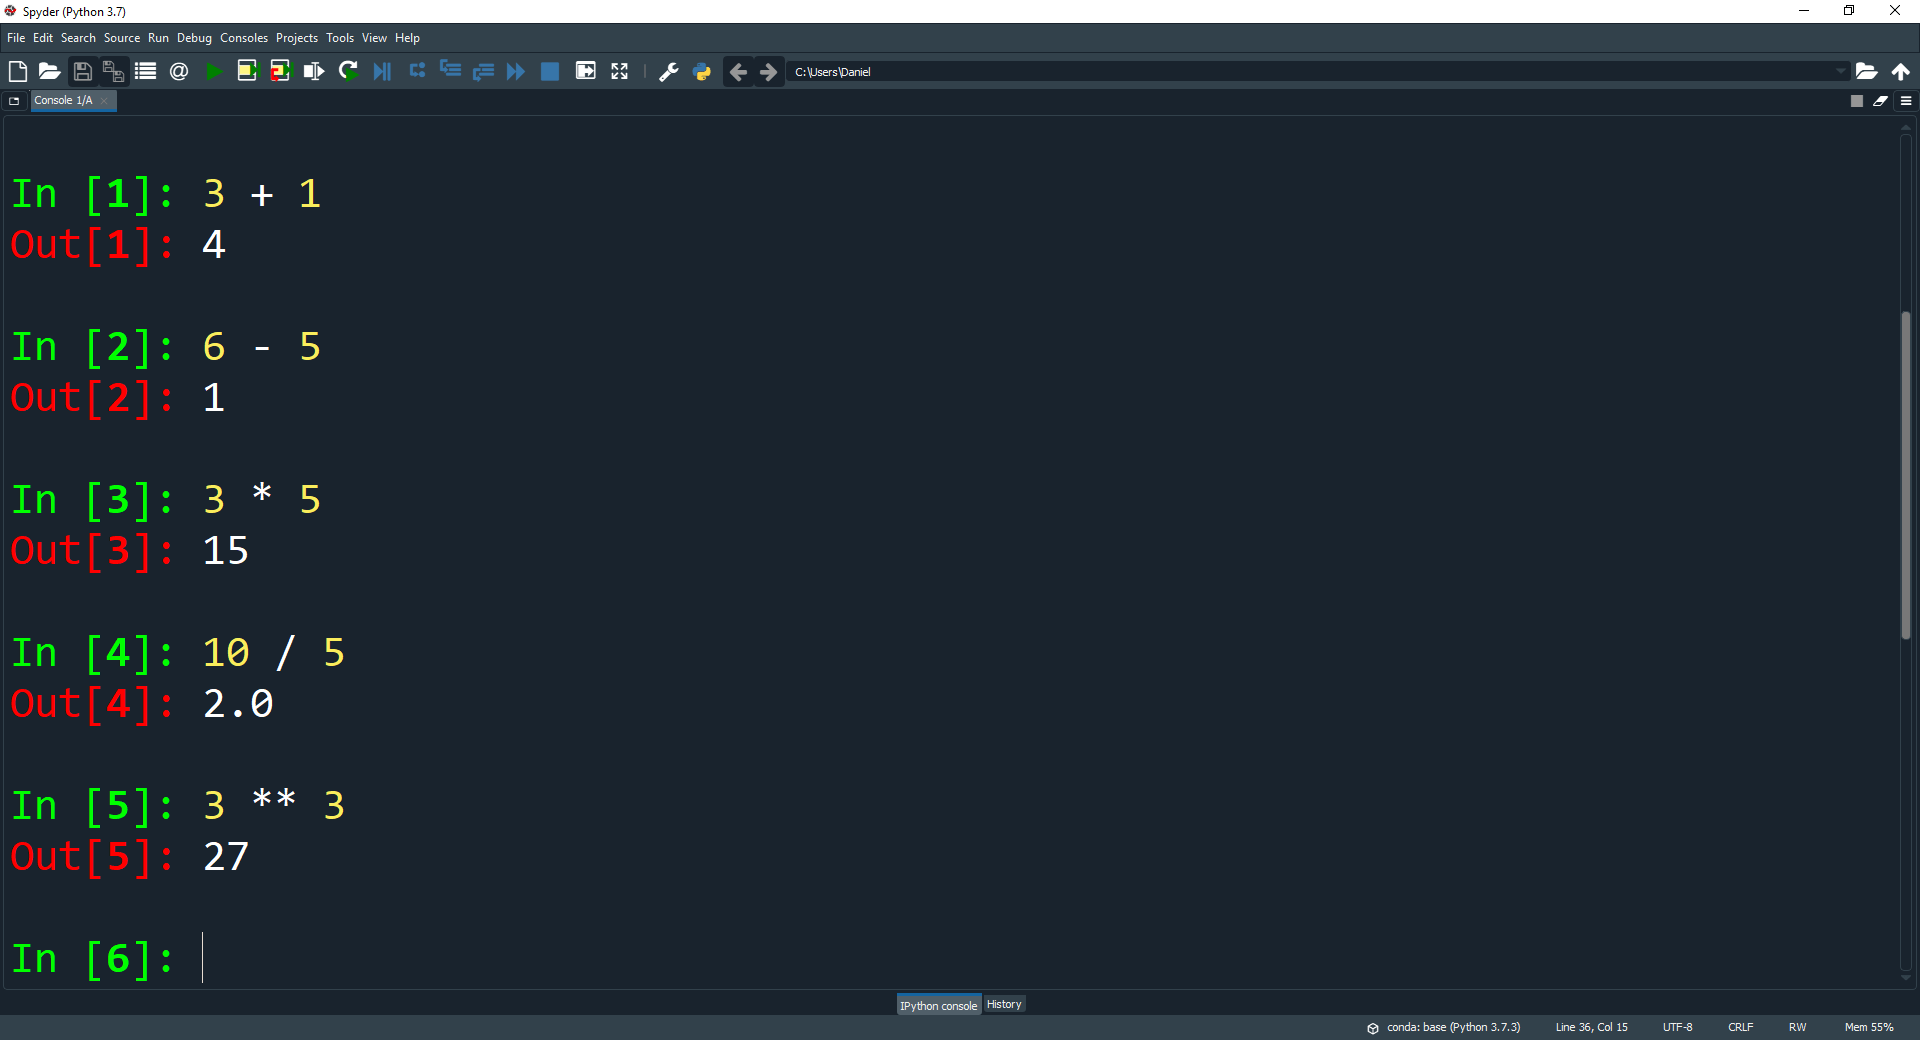
Task: Run current cell and go to next one
Action: click(280, 71)
